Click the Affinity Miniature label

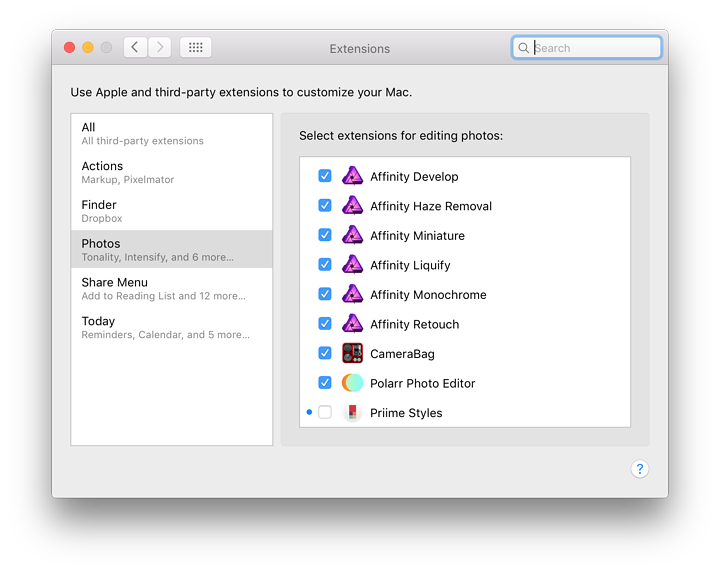[417, 236]
